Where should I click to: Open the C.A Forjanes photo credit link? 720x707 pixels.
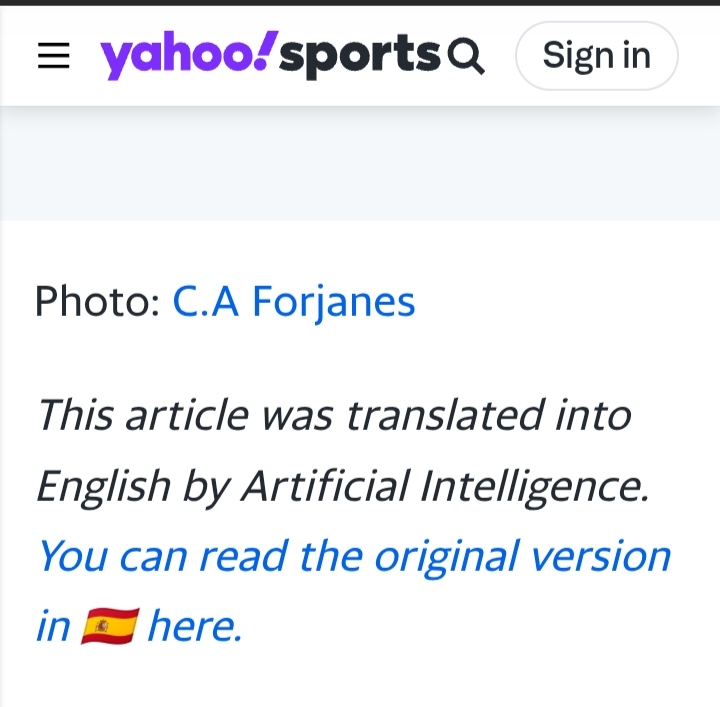tap(294, 301)
